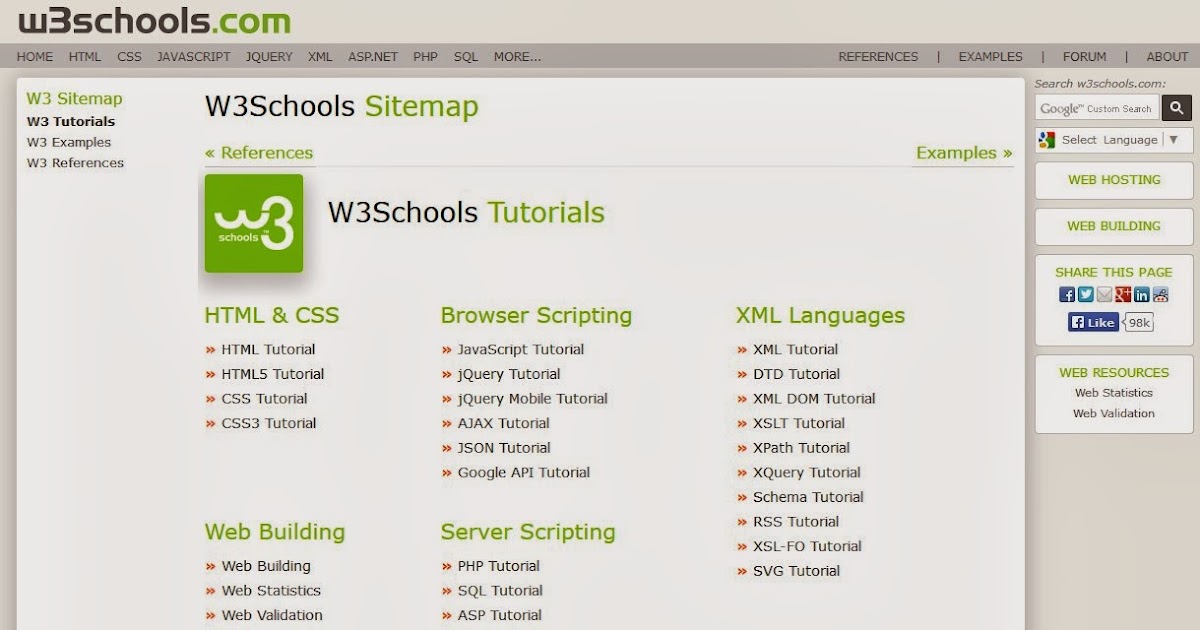Open XML in the top navigation bar
The height and width of the screenshot is (630, 1200).
coord(320,57)
